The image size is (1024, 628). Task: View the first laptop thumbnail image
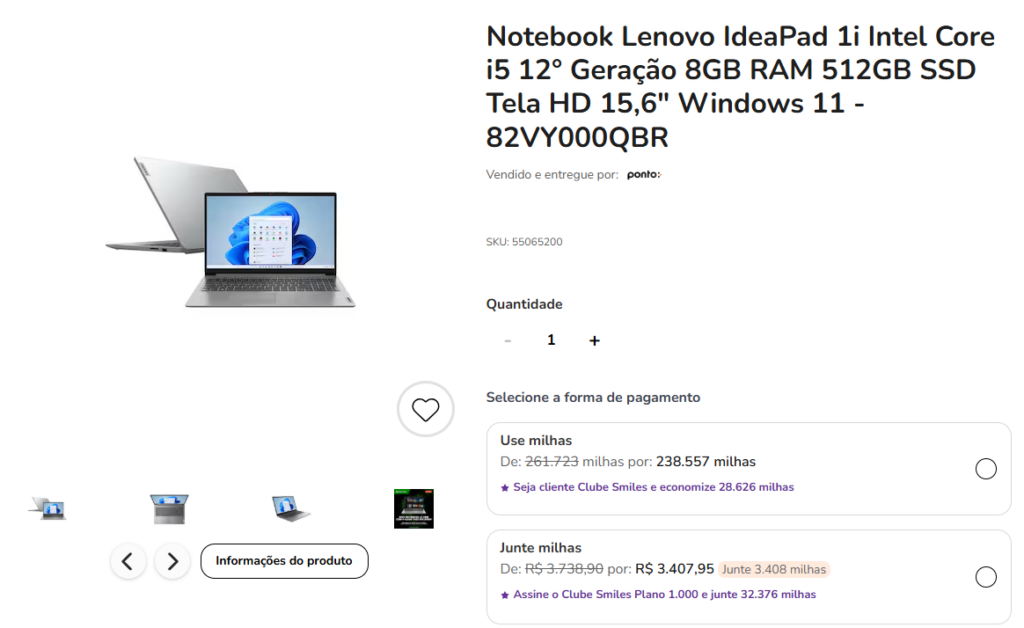(x=47, y=508)
